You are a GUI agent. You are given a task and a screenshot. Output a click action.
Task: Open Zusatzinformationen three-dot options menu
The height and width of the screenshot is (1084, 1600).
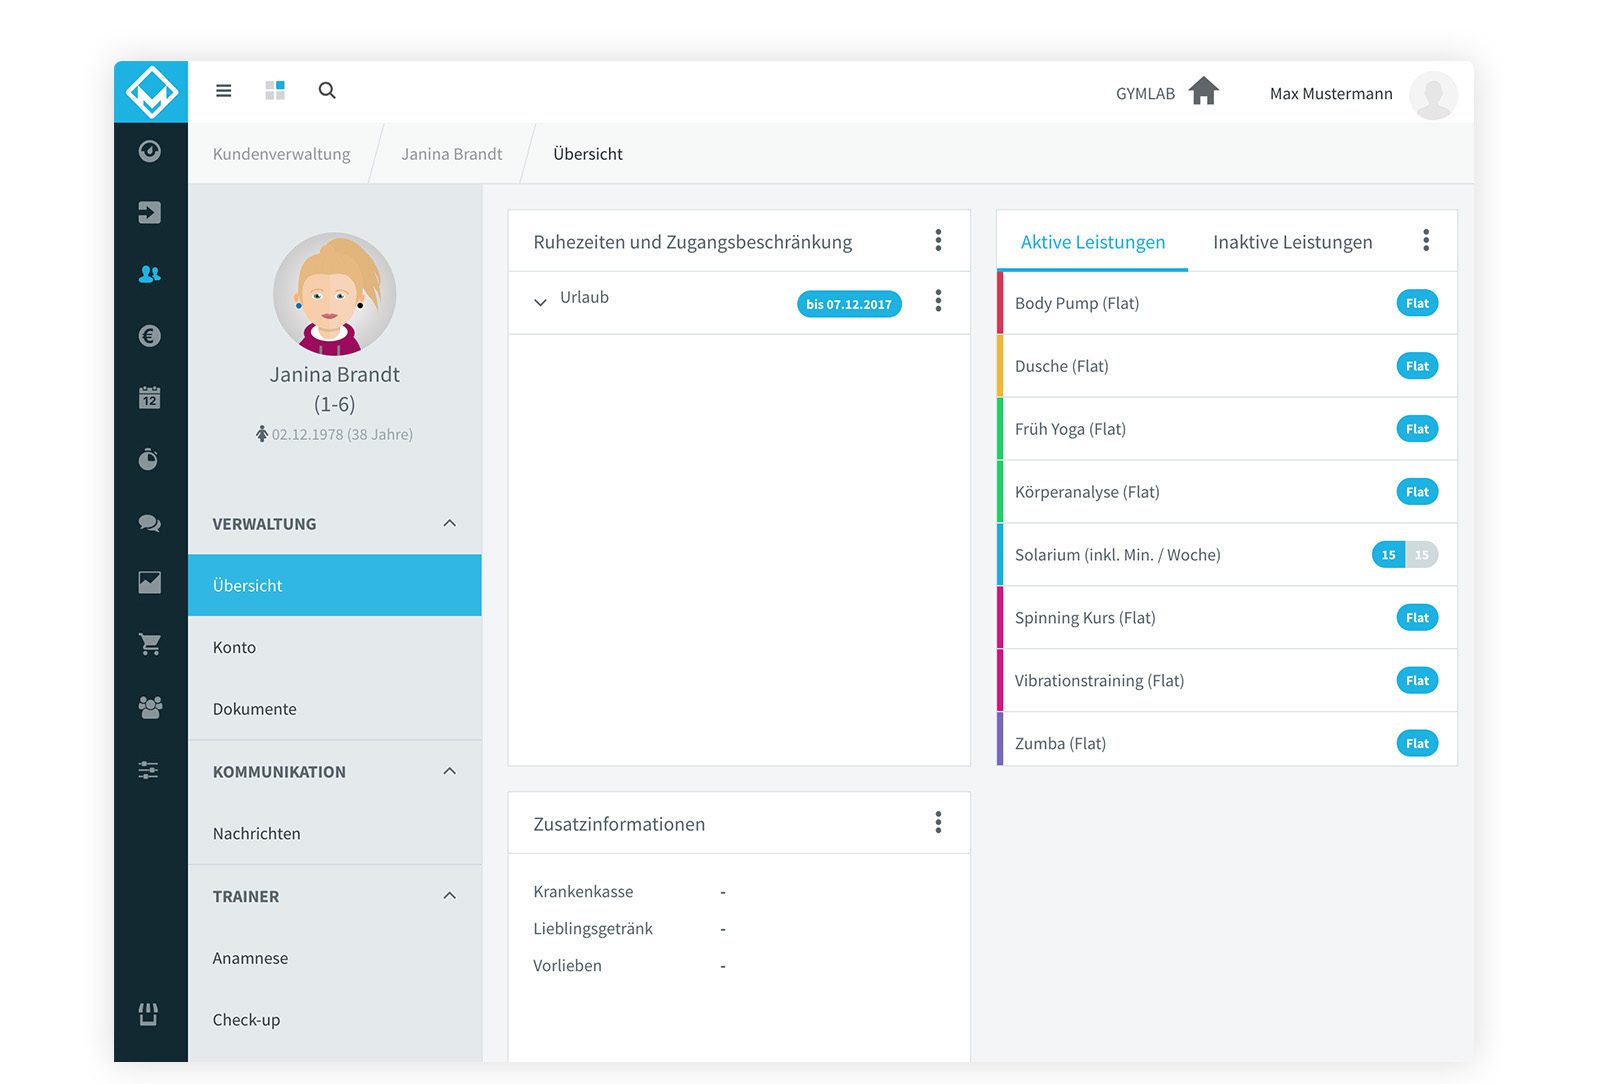click(x=938, y=822)
